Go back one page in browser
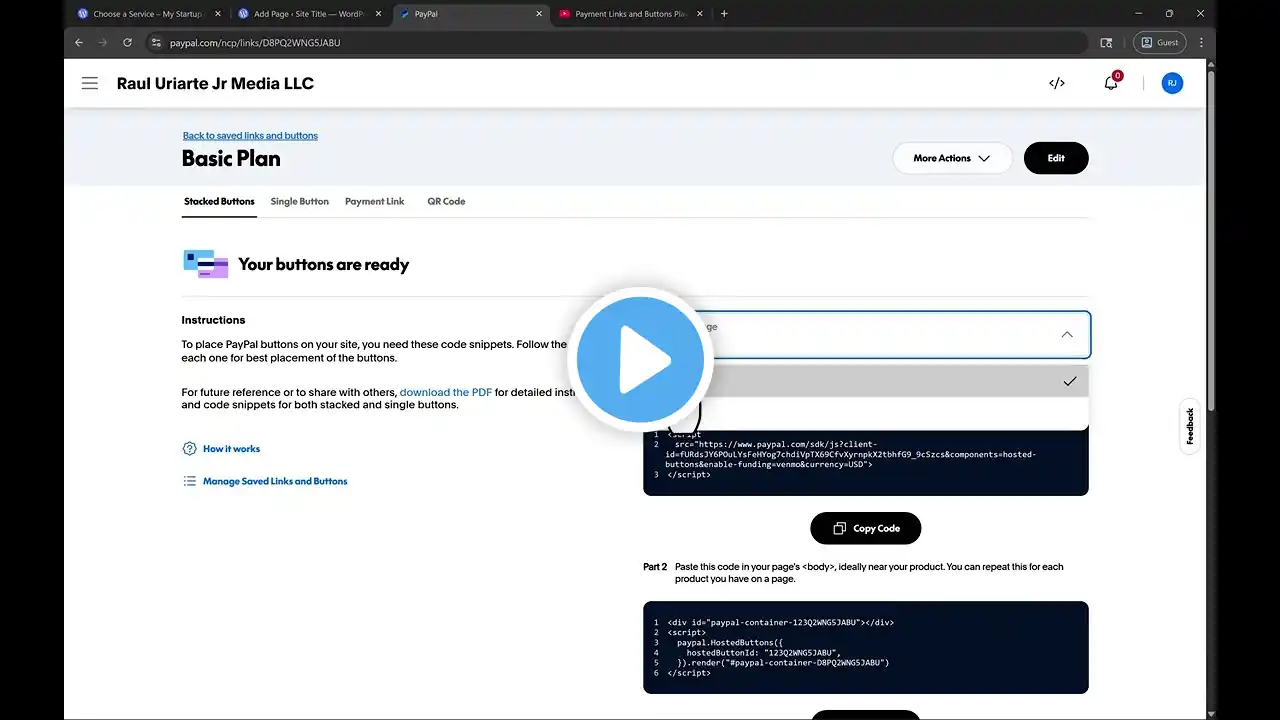The width and height of the screenshot is (1280, 720). (79, 43)
